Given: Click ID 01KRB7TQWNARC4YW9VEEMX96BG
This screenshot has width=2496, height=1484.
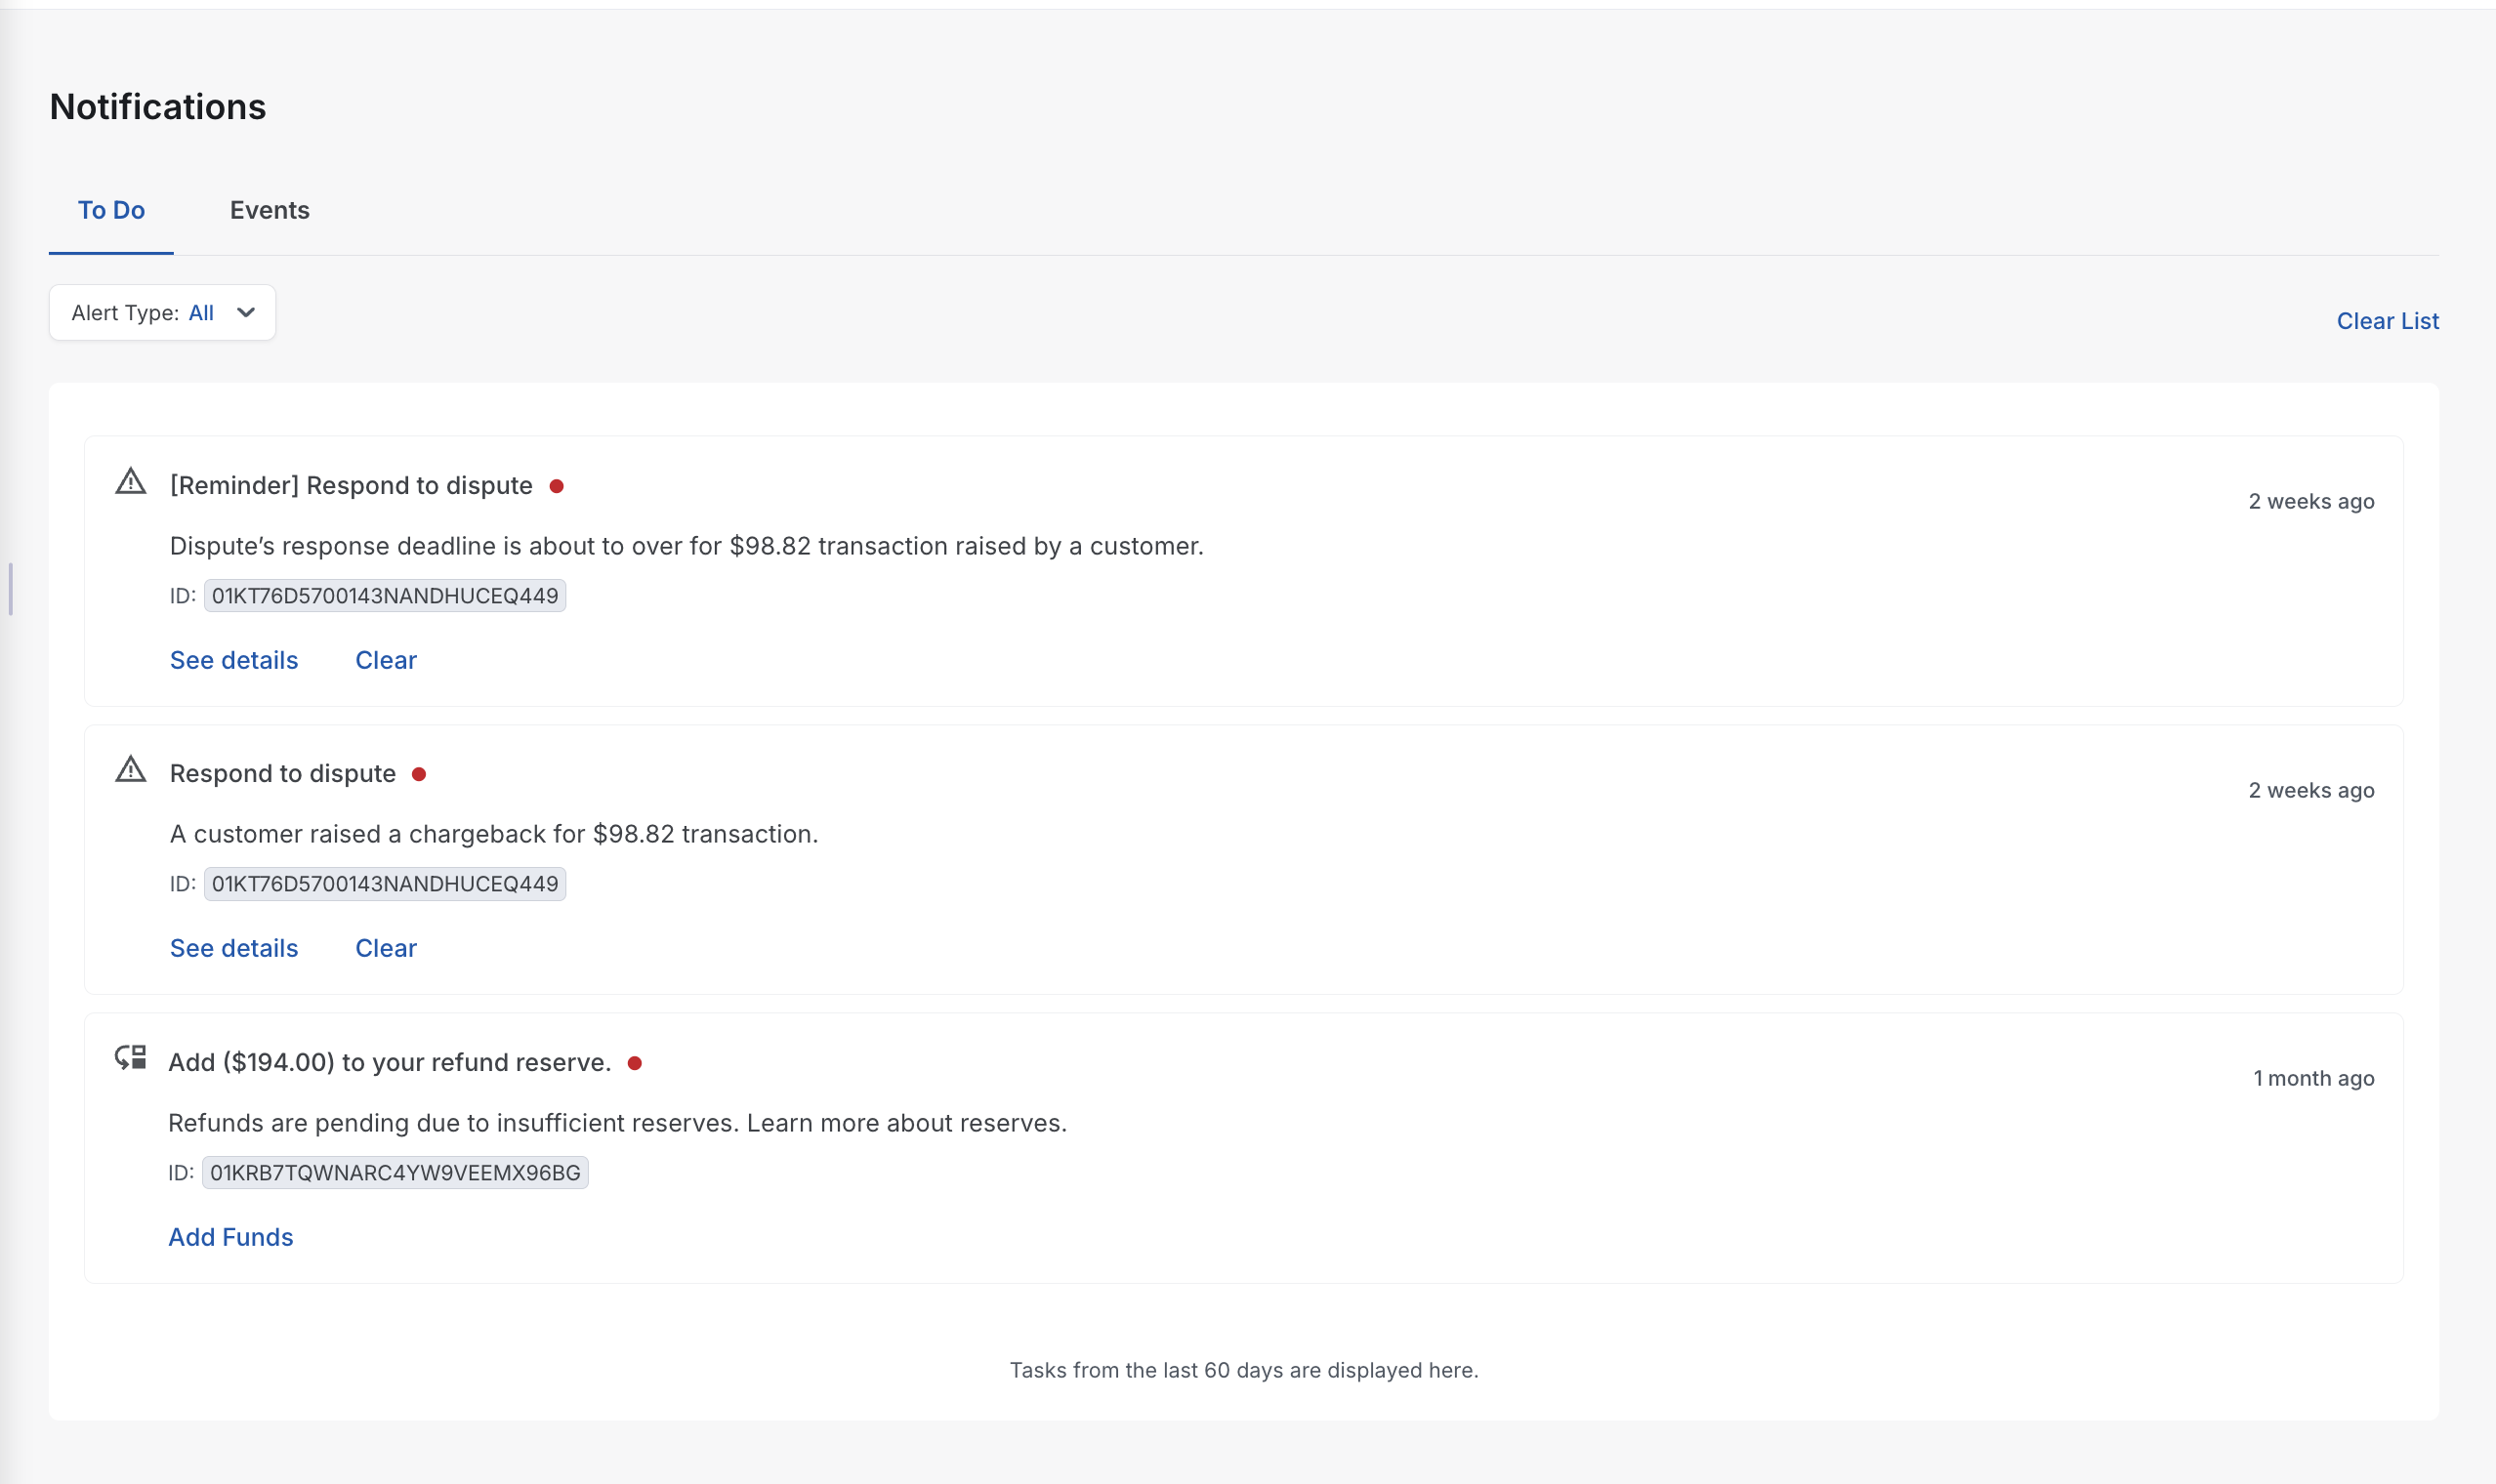Looking at the screenshot, I should [x=395, y=1173].
